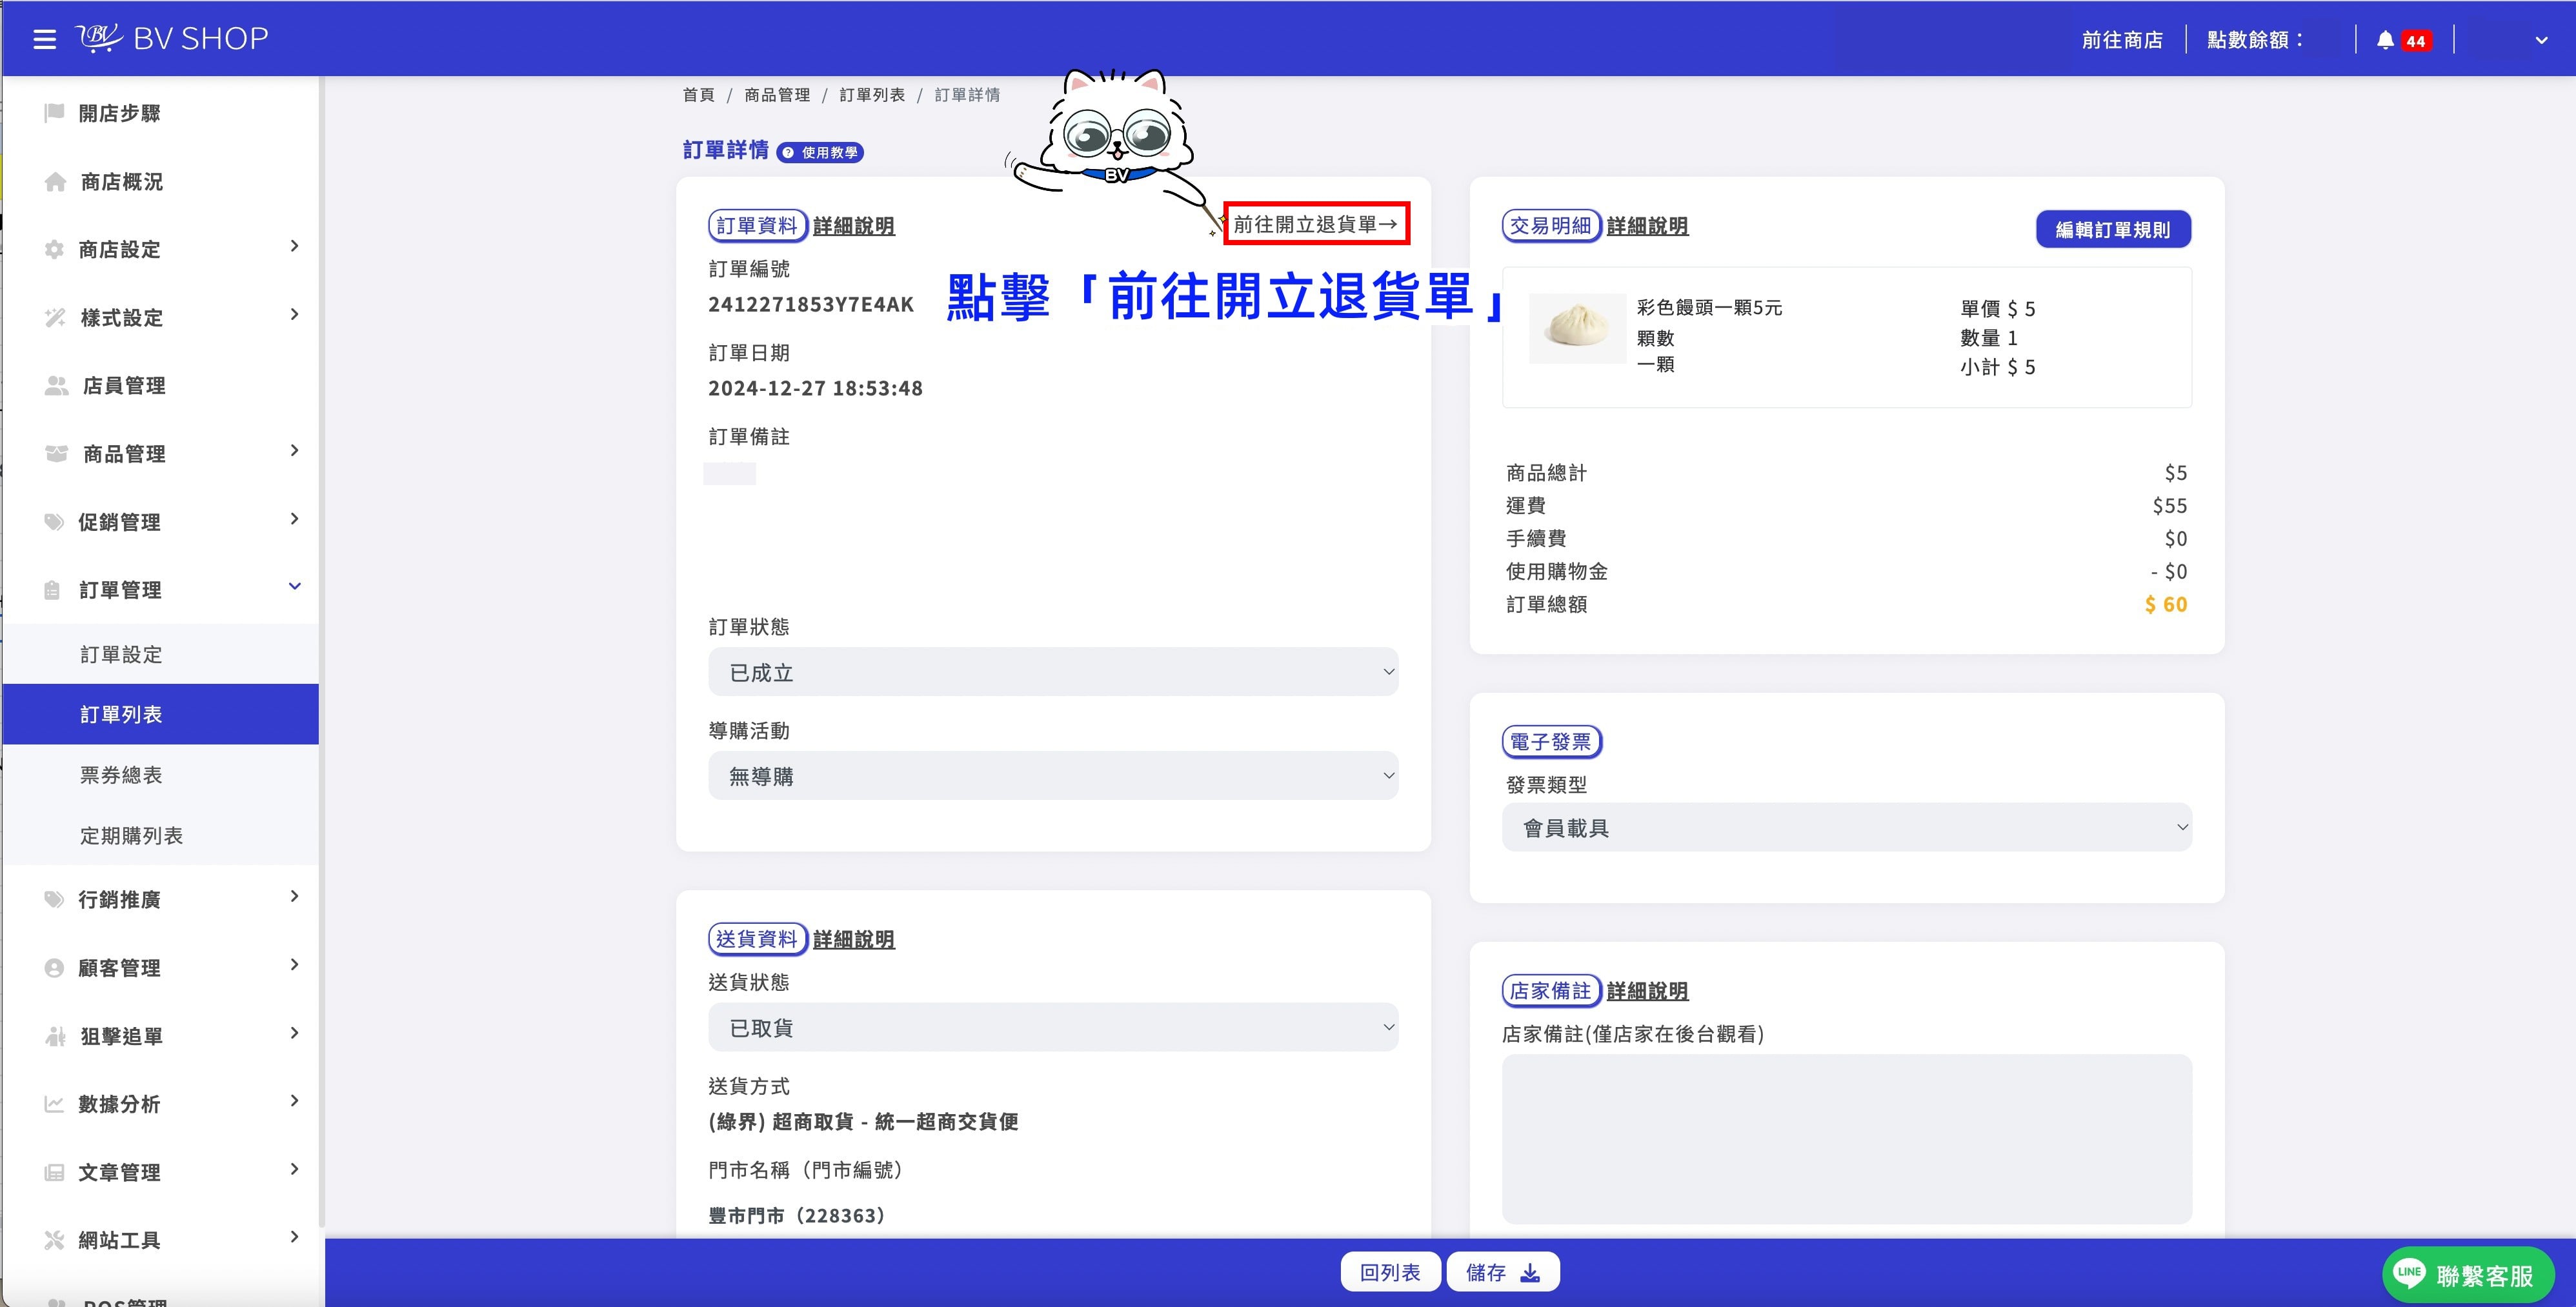Open the 導購活動 dropdown showing 無導購
This screenshot has height=1307, width=2576.
point(1053,776)
